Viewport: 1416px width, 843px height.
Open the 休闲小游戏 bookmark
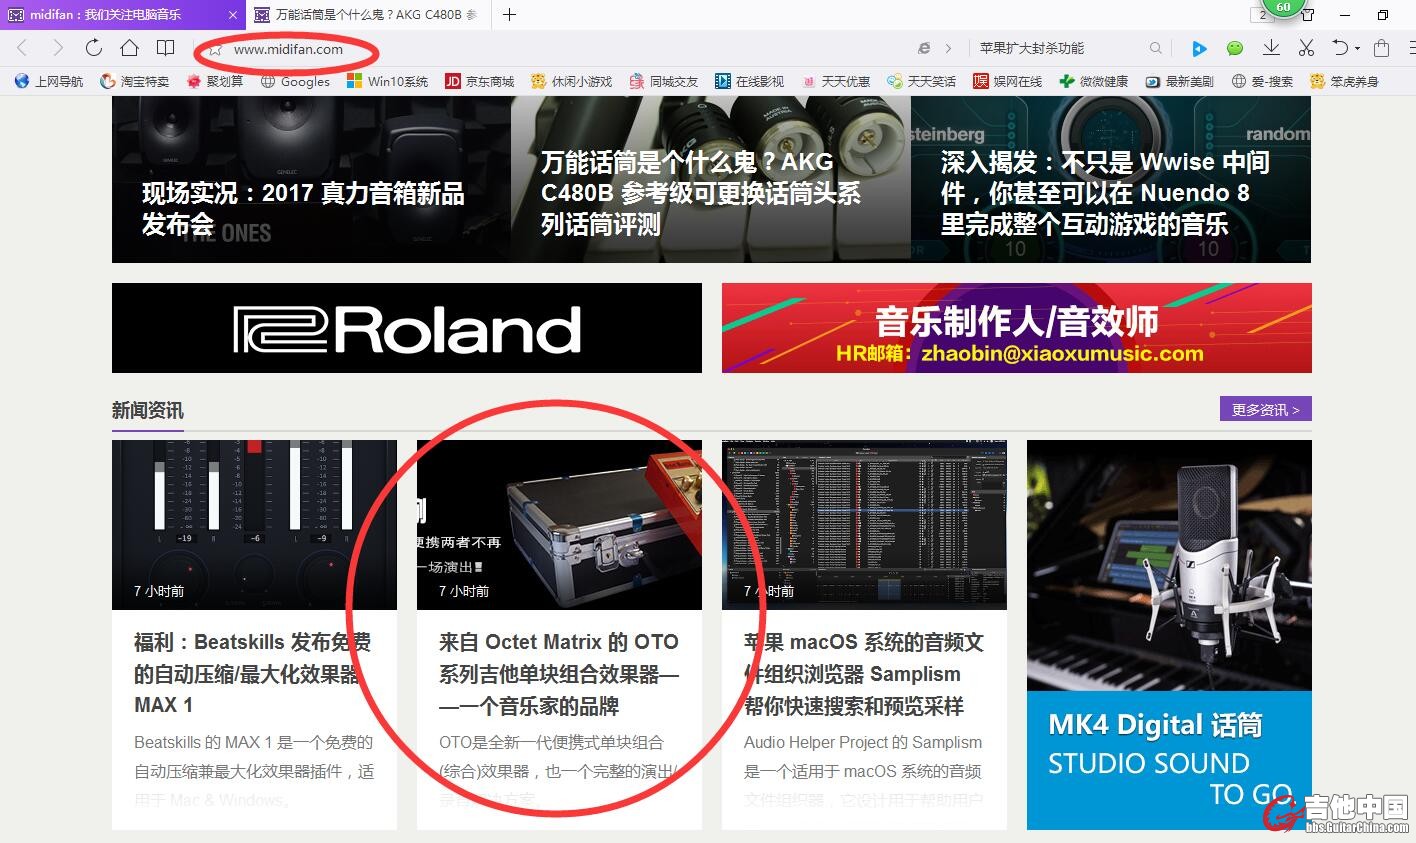coord(571,81)
